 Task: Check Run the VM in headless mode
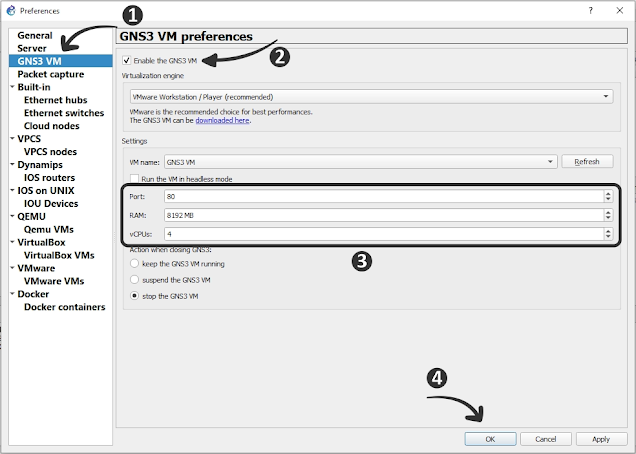point(134,179)
